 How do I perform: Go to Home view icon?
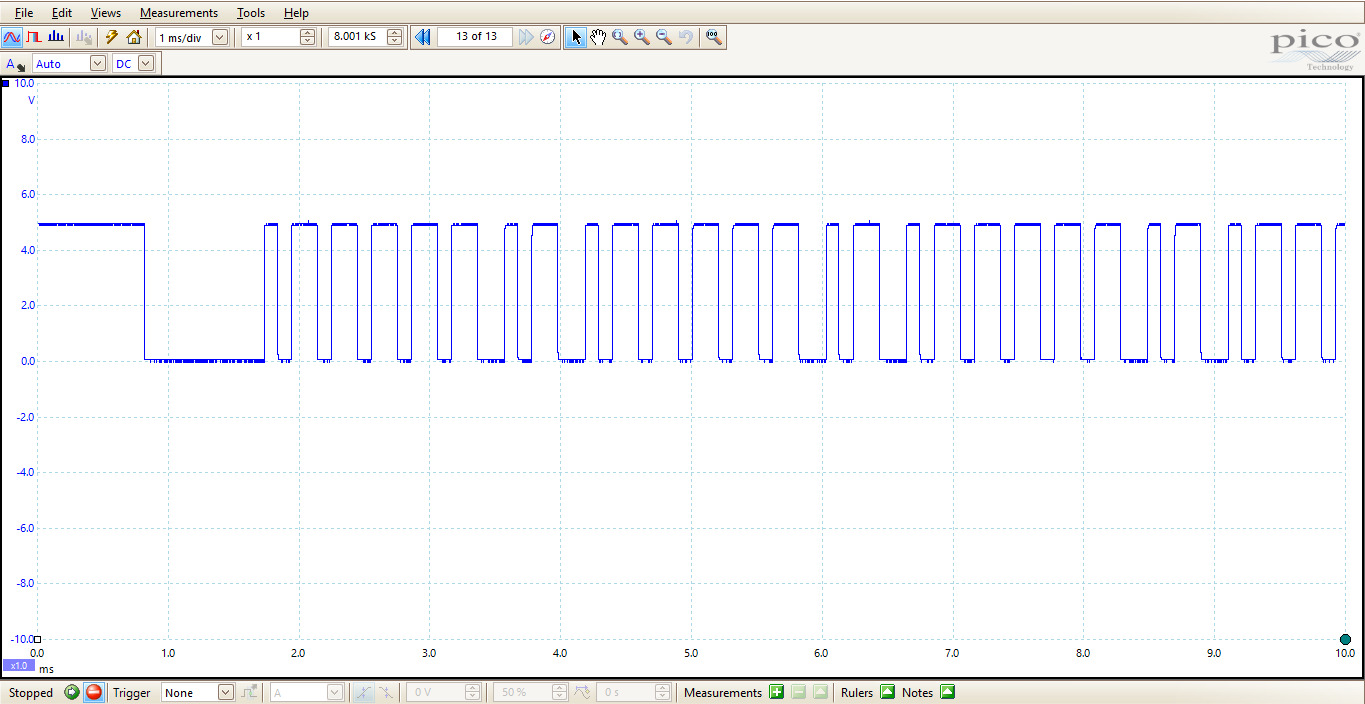[x=134, y=37]
